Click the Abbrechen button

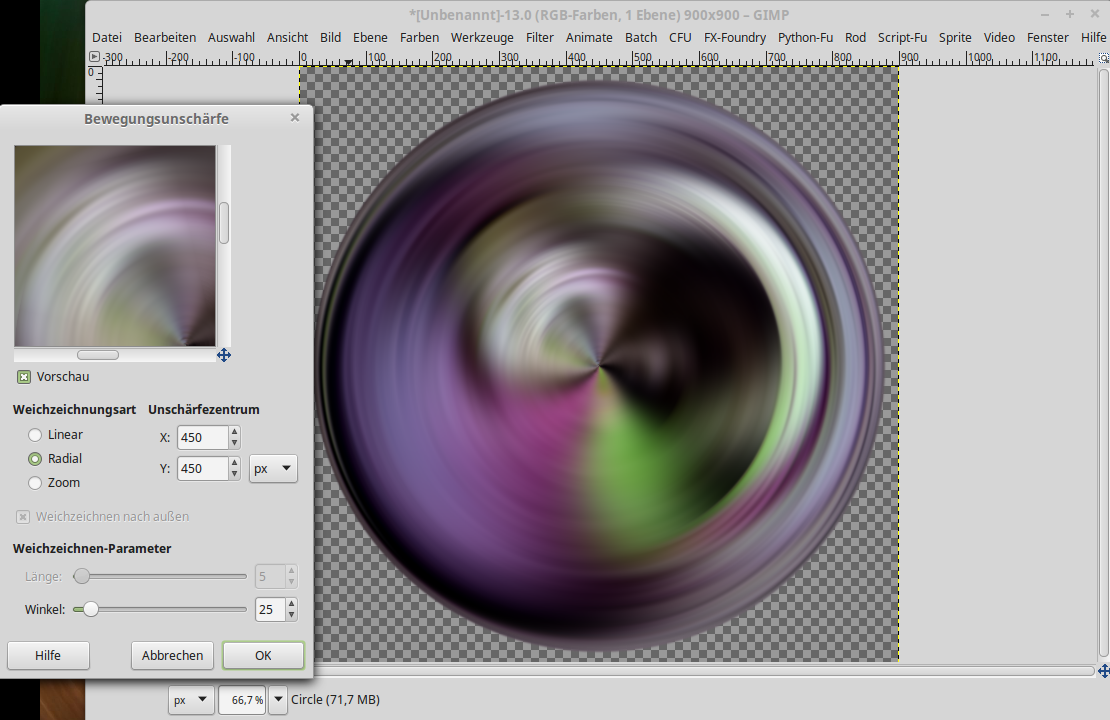coord(172,656)
